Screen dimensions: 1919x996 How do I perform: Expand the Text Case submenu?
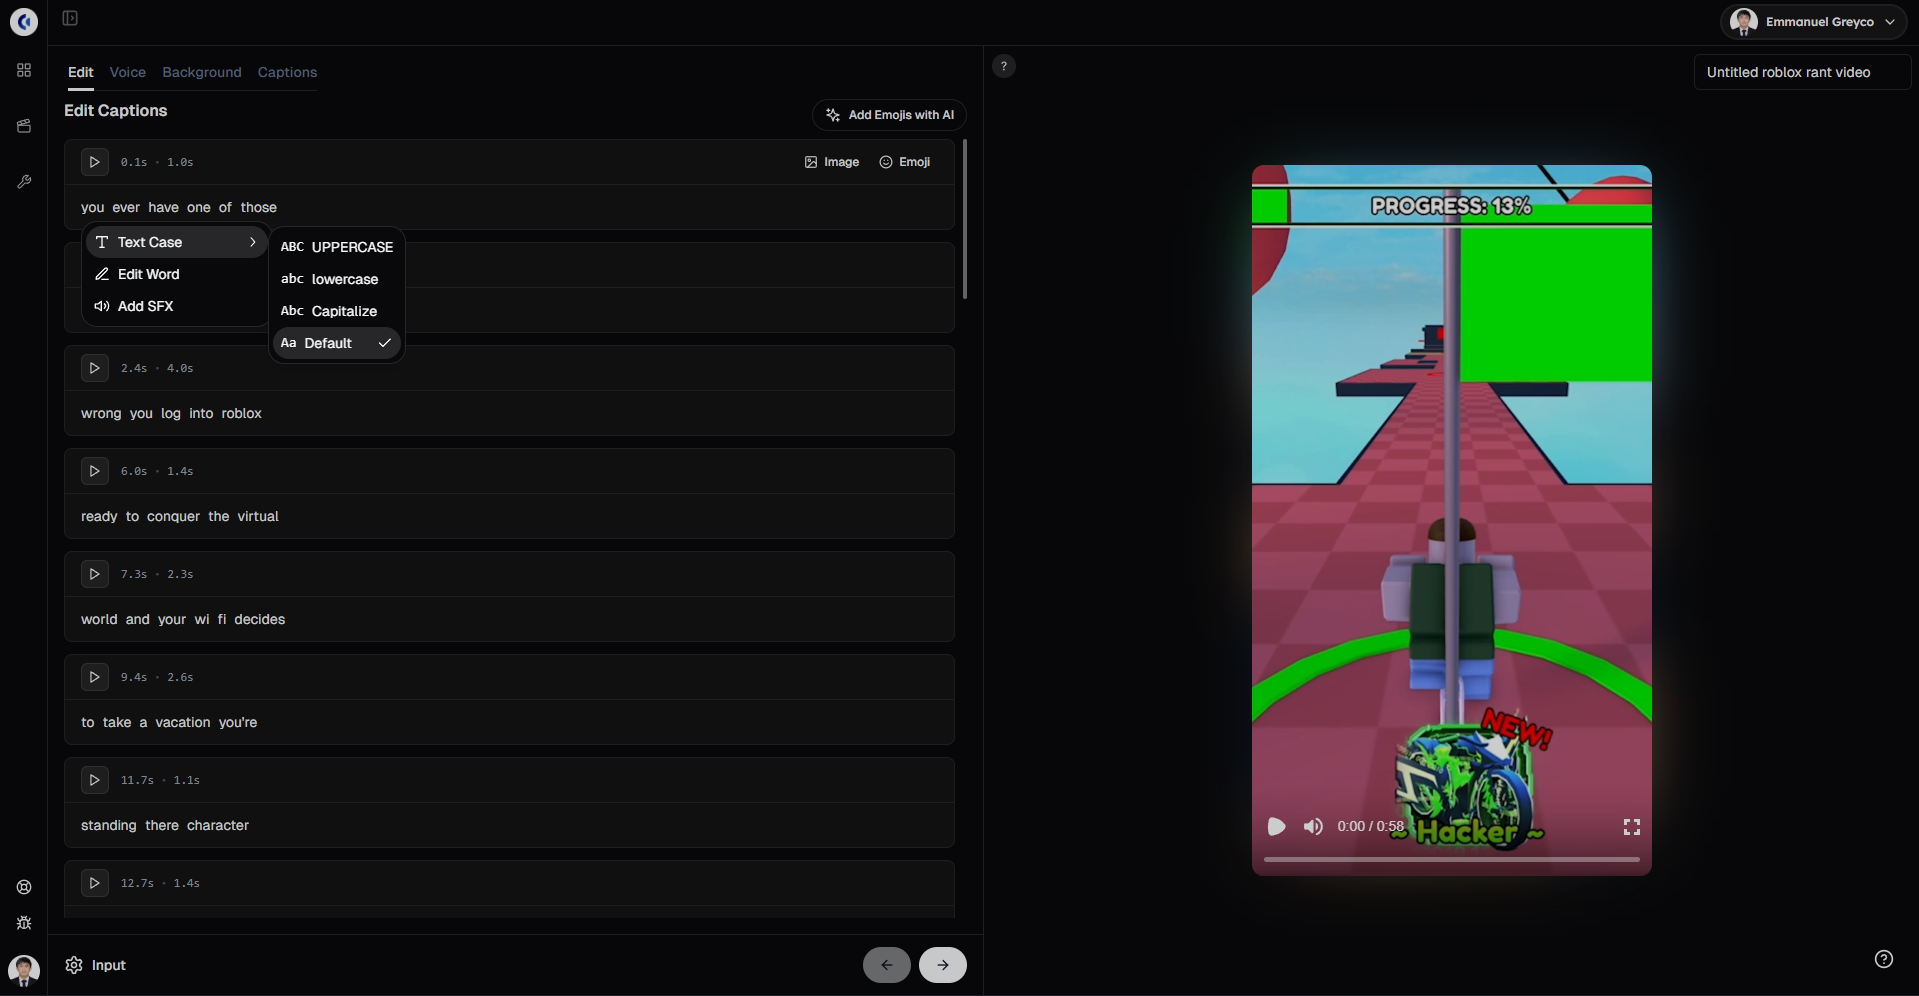[x=176, y=242]
